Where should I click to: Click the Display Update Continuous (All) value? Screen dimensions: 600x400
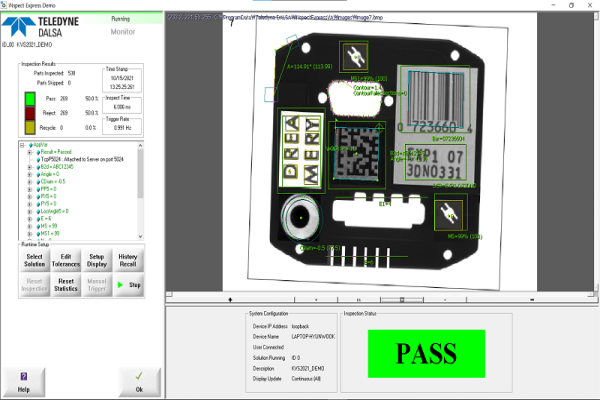306,379
